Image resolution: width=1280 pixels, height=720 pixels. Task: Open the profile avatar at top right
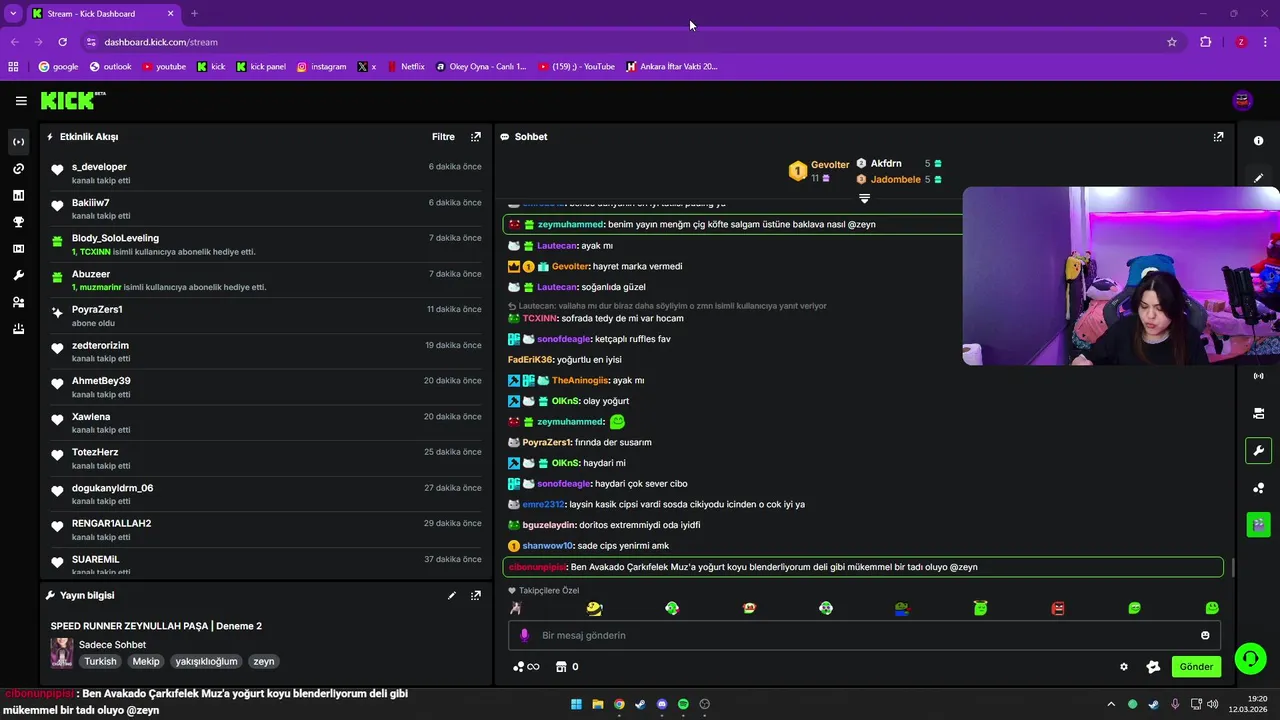coord(1242,100)
